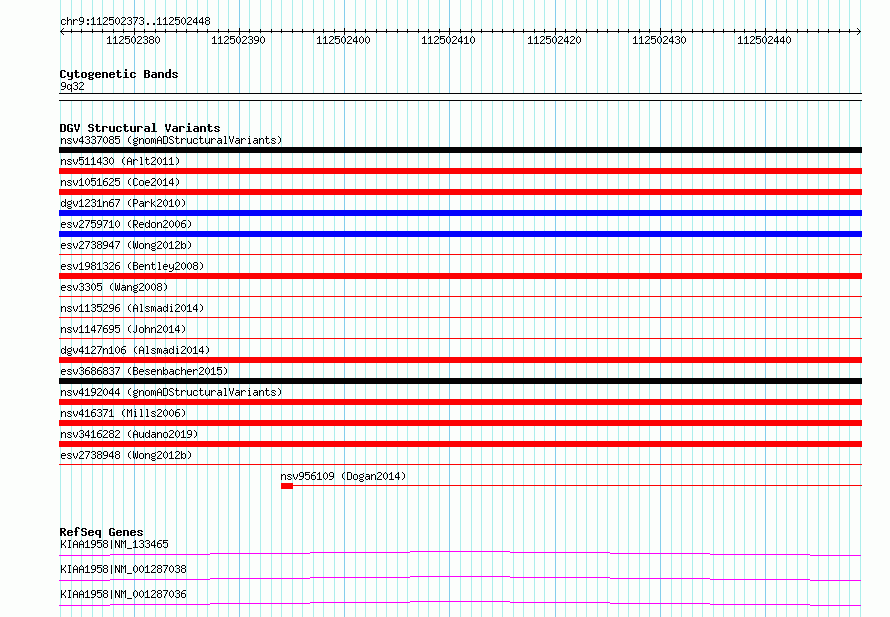
Task: Click ruler position 112502430
Action: coord(660,40)
